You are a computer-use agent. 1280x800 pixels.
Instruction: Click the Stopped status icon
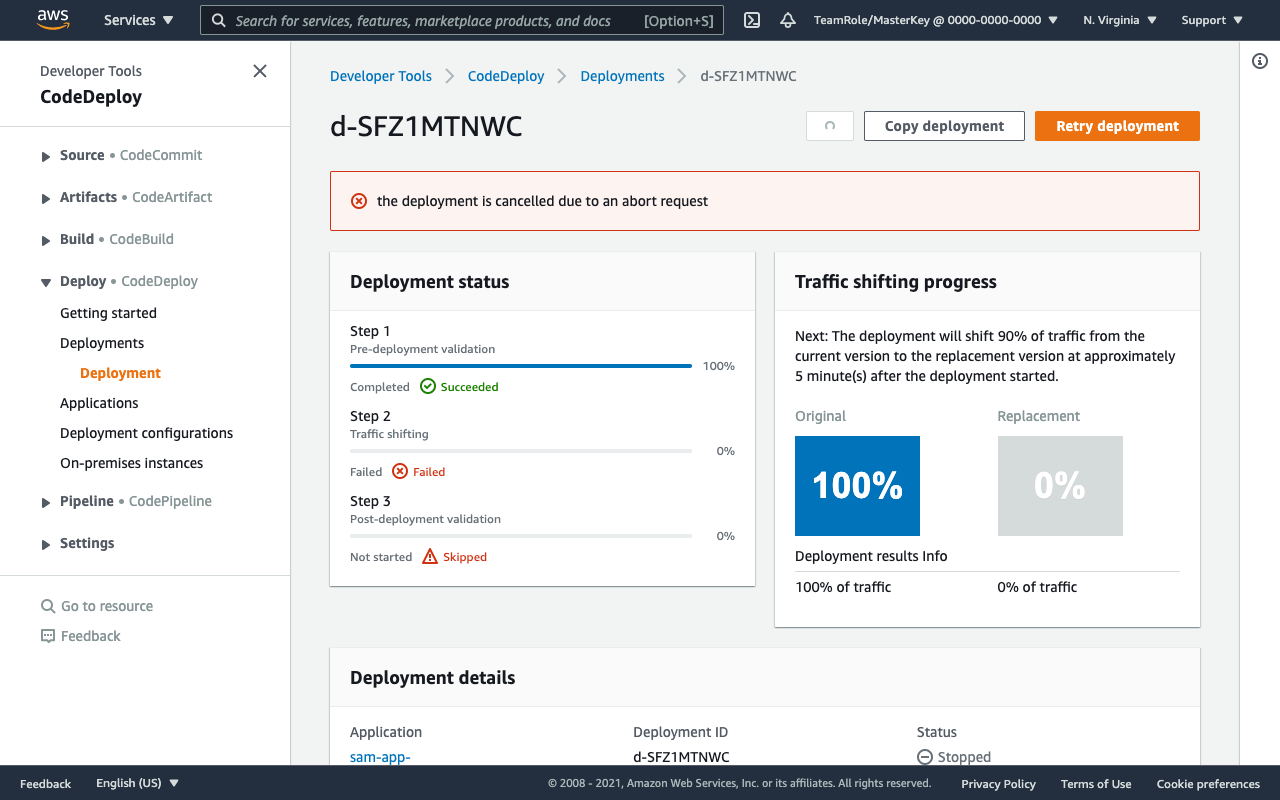[925, 757]
